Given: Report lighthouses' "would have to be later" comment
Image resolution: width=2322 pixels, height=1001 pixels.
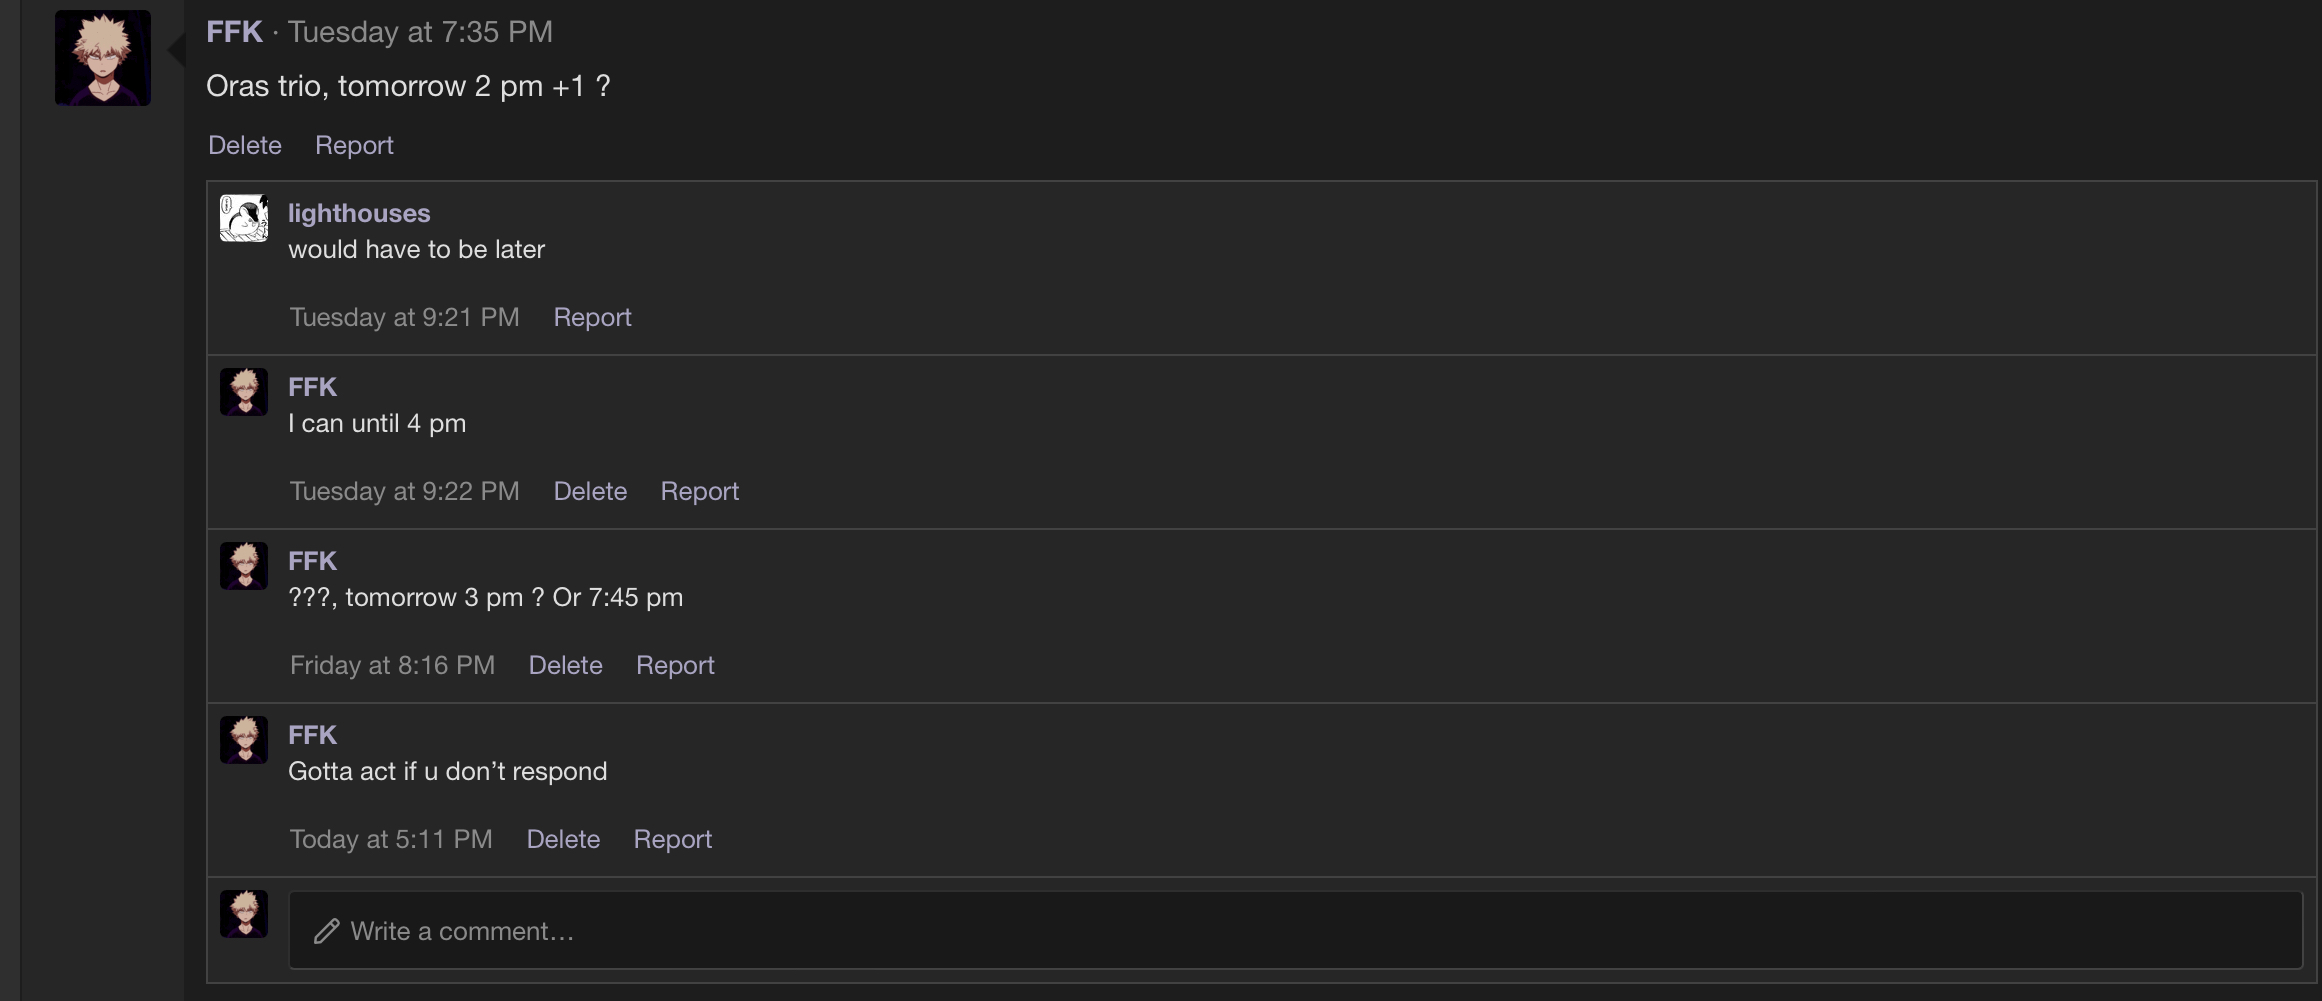Looking at the screenshot, I should point(592,317).
